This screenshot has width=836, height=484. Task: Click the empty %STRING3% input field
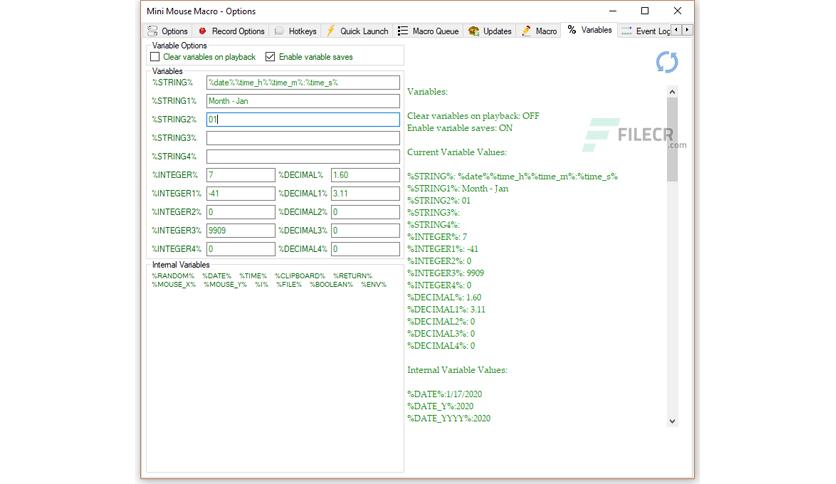[303, 138]
